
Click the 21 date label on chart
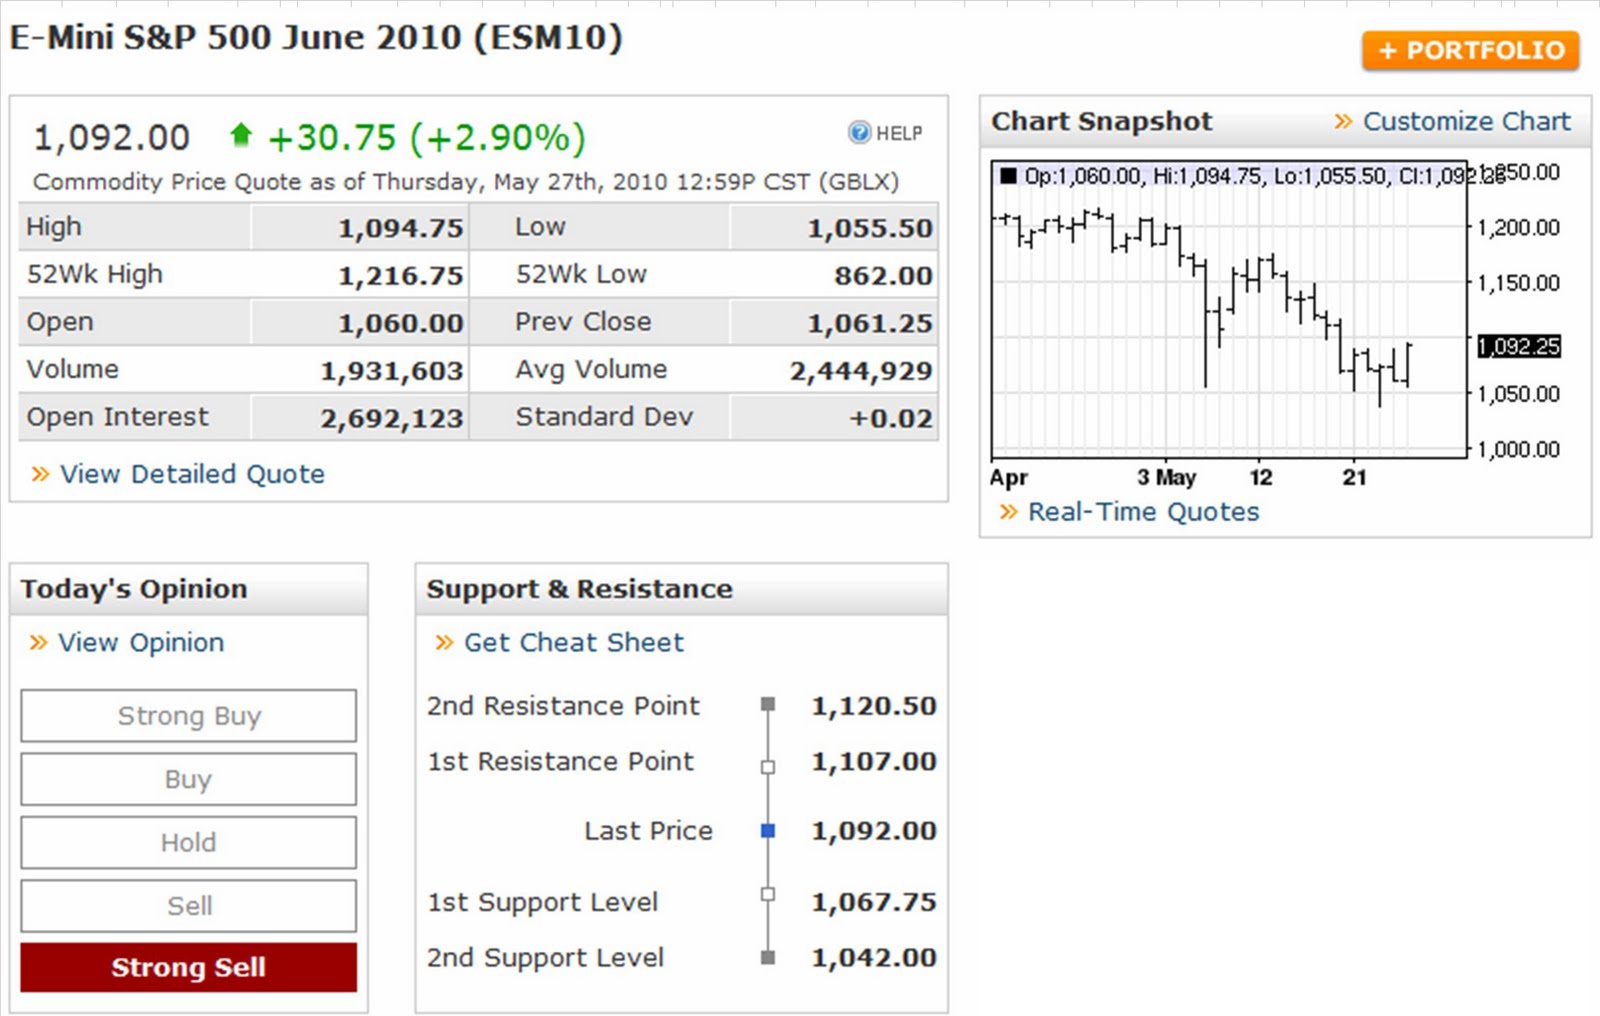coord(1354,477)
